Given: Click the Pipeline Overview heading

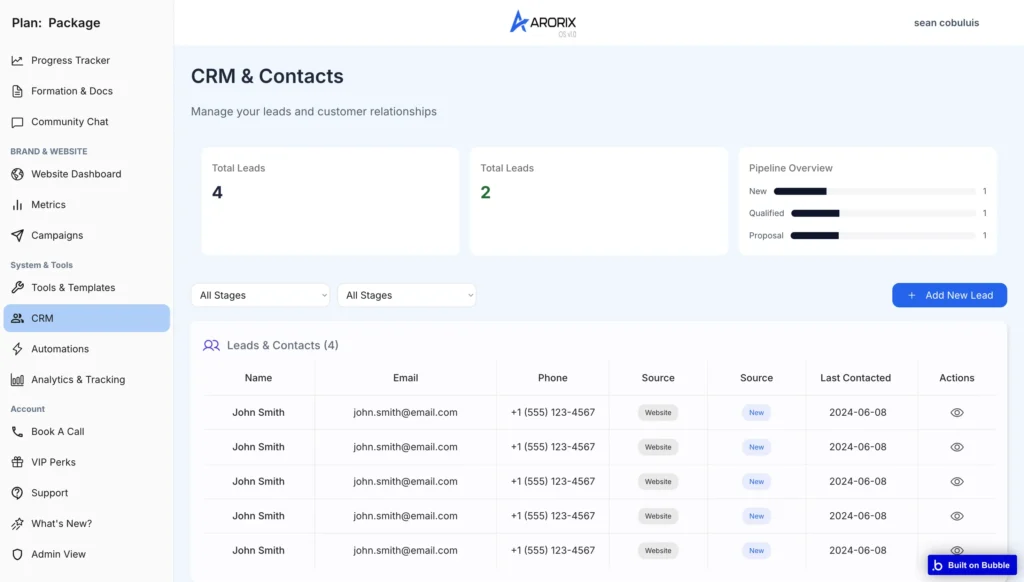Looking at the screenshot, I should (x=790, y=169).
